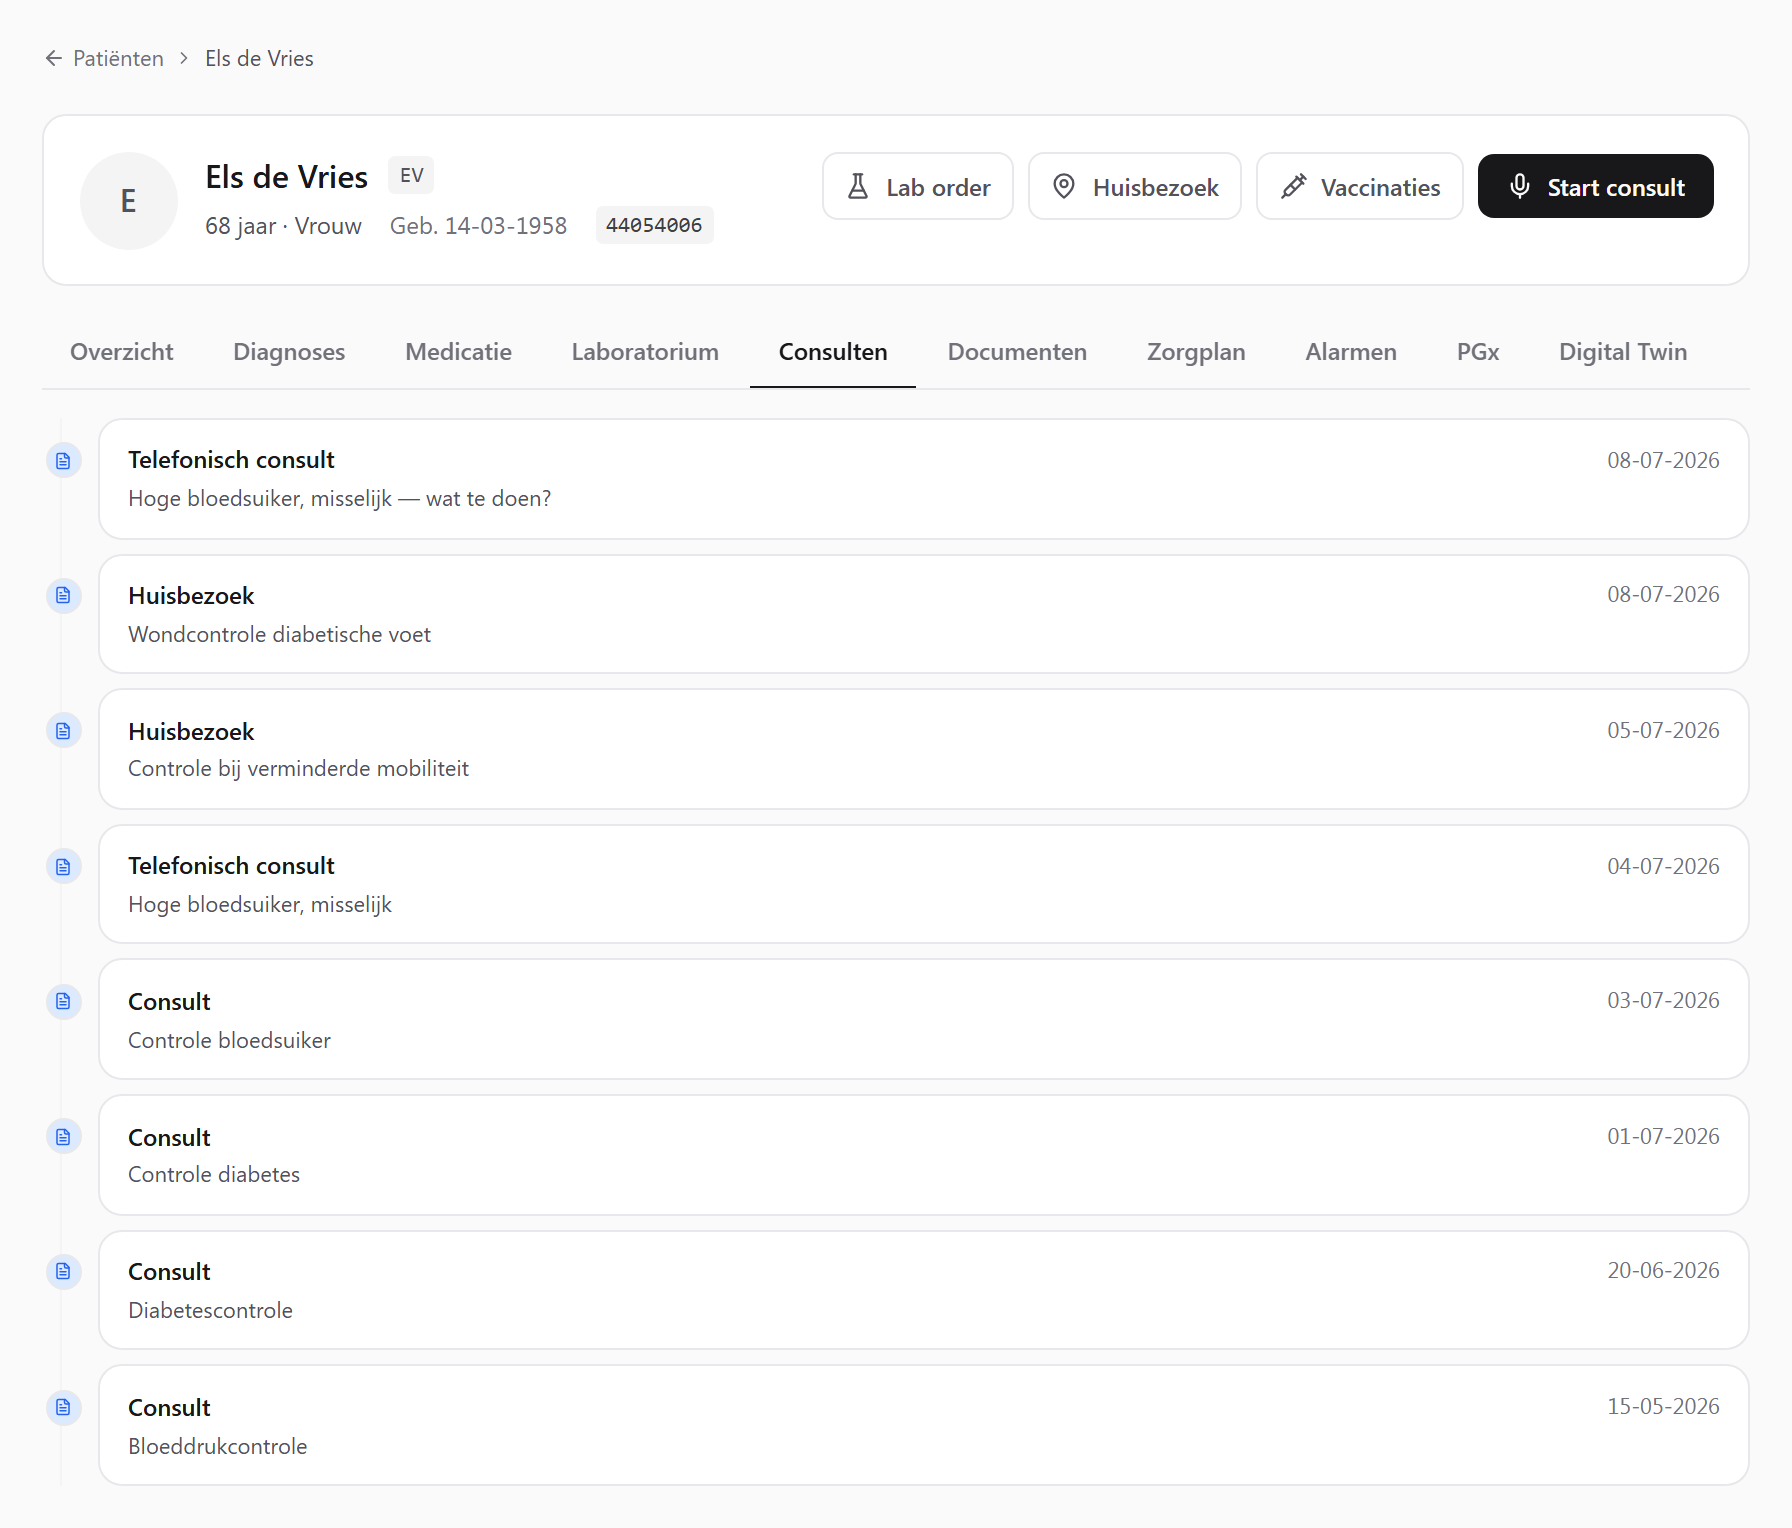Open the Diagnoses tab

(x=289, y=352)
